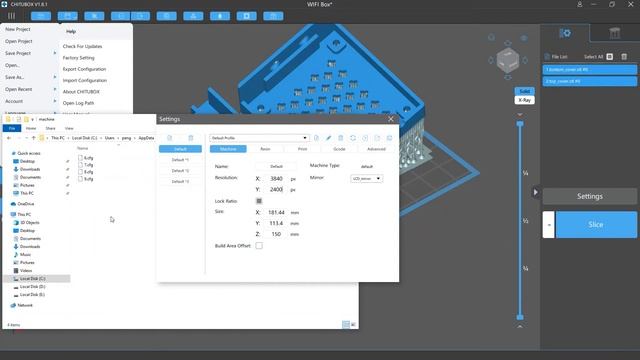Switch view mode to Solid
This screenshot has height=360, width=640.
click(x=524, y=91)
